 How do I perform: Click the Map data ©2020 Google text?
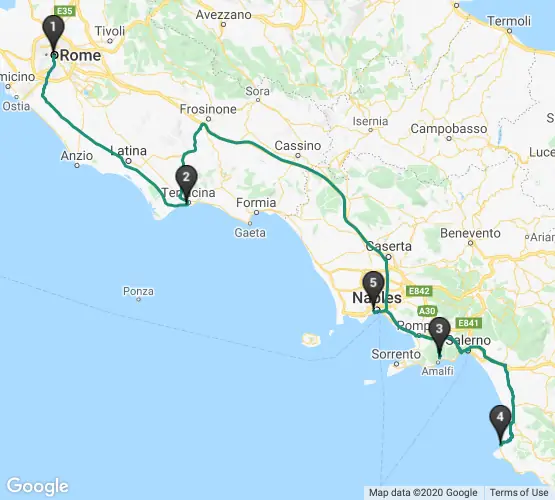pos(423,493)
